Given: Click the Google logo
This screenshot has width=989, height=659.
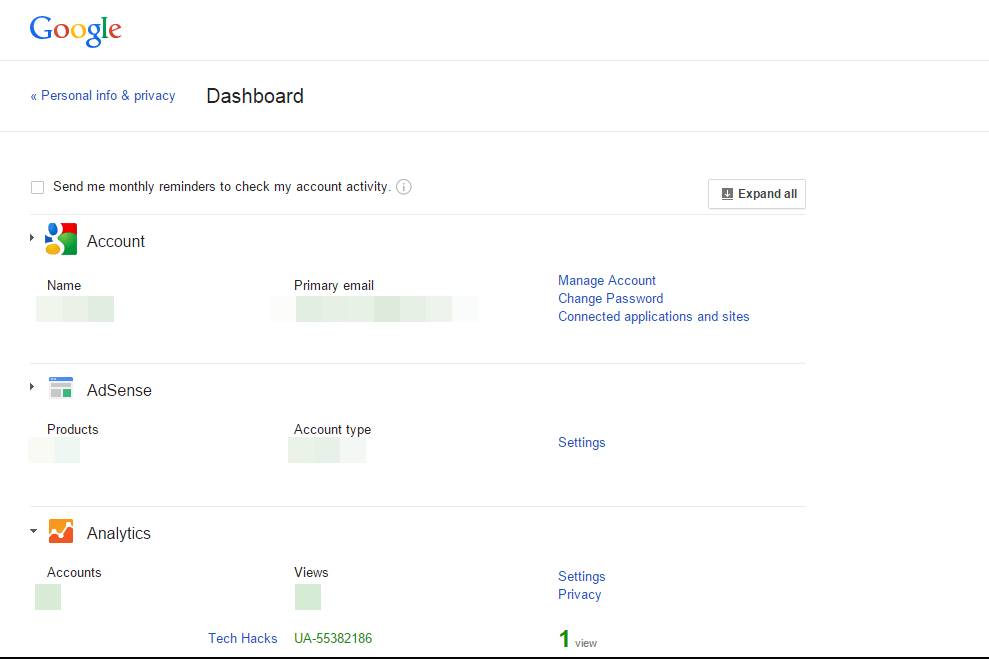Looking at the screenshot, I should (x=75, y=30).
